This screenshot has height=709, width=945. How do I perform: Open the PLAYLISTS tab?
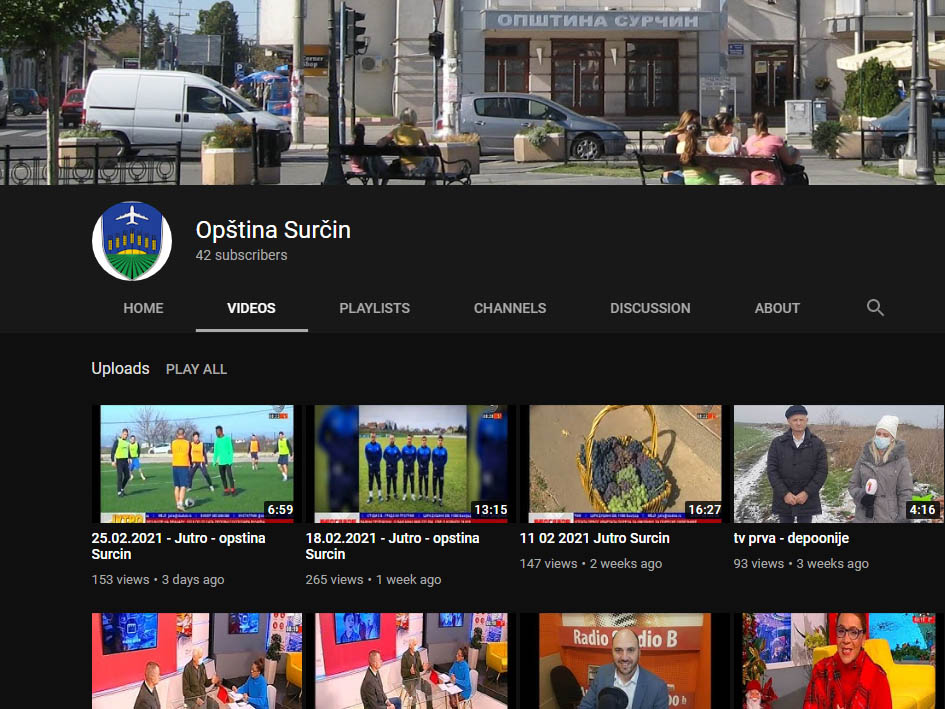pyautogui.click(x=374, y=308)
